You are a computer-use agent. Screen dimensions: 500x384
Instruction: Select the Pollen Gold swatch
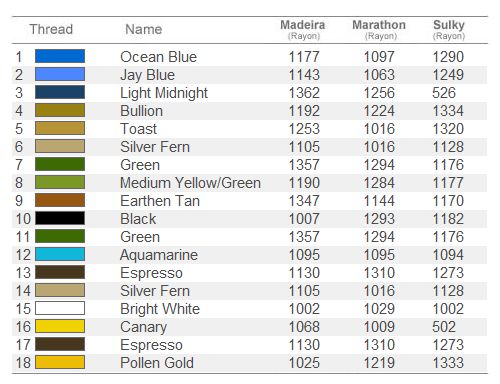point(60,362)
